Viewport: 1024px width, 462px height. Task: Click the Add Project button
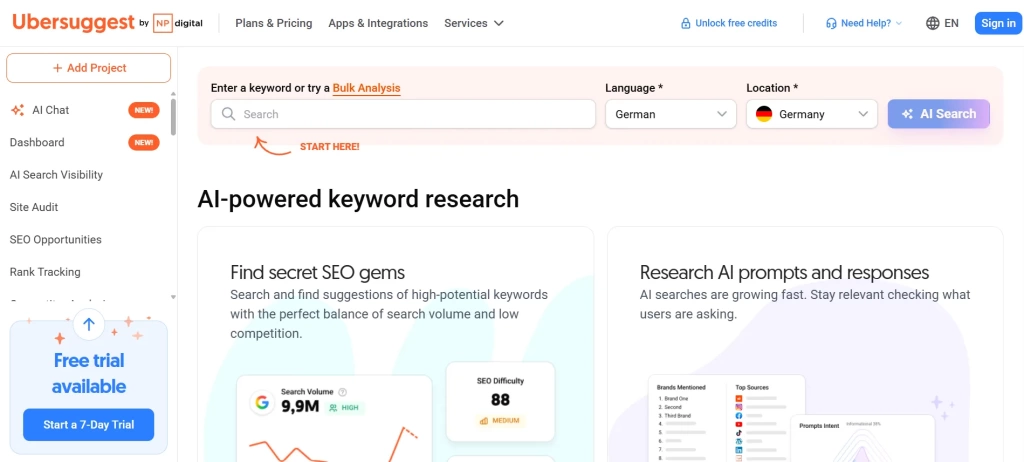[89, 68]
